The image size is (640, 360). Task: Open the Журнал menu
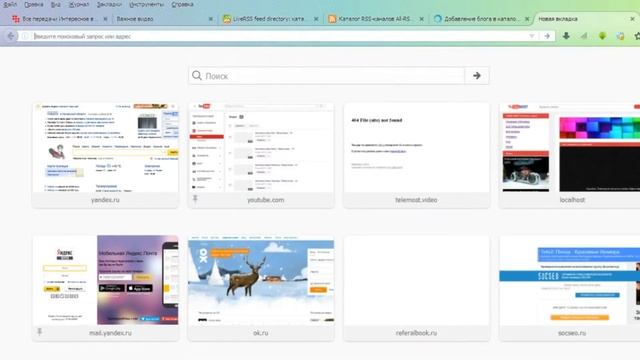click(79, 4)
